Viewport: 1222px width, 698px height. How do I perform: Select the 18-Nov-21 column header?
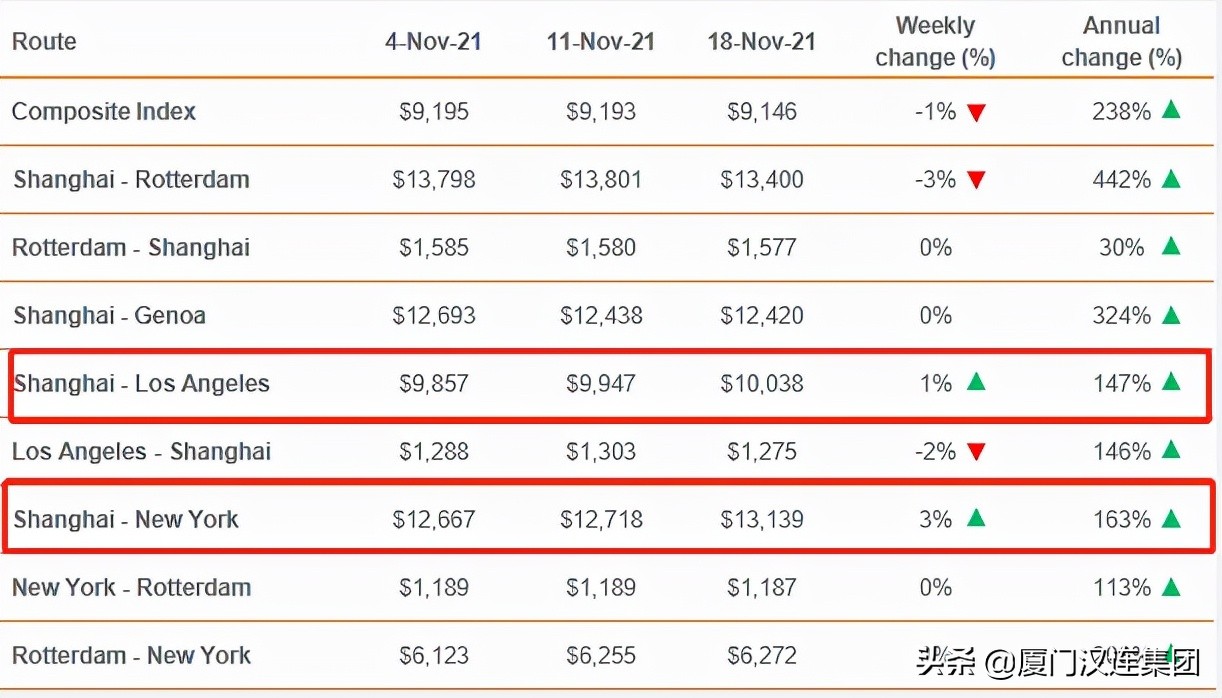point(761,42)
